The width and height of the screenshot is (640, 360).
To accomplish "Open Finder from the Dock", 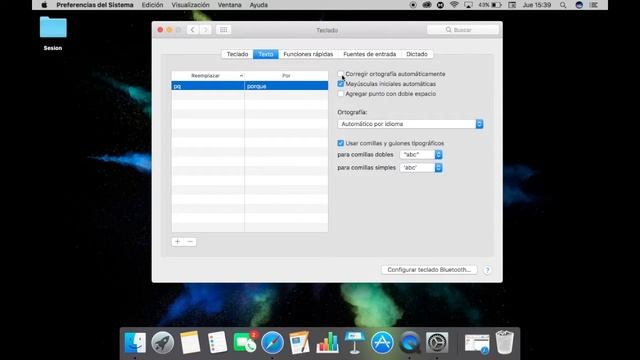I will click(x=135, y=342).
